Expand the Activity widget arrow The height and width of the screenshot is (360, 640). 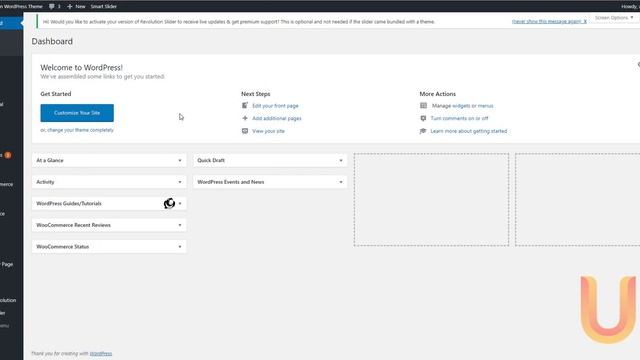pyautogui.click(x=180, y=182)
